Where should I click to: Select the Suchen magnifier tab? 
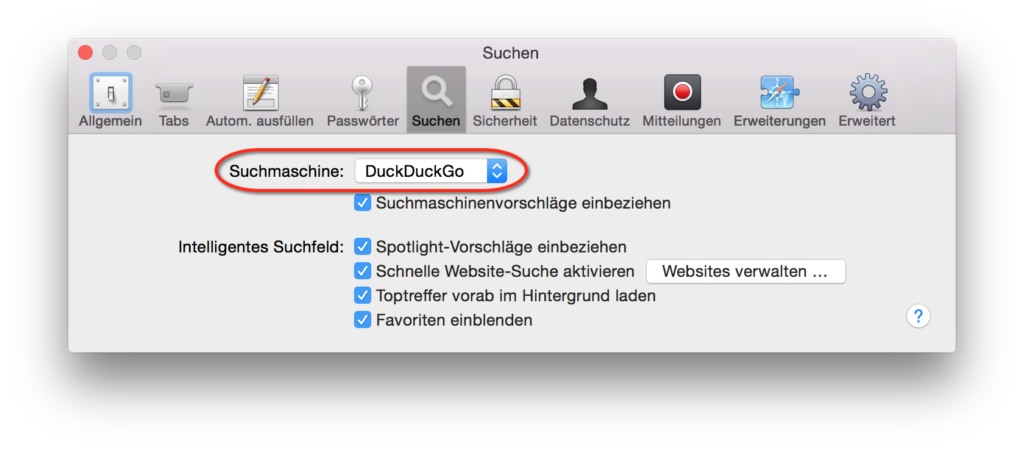[x=436, y=101]
